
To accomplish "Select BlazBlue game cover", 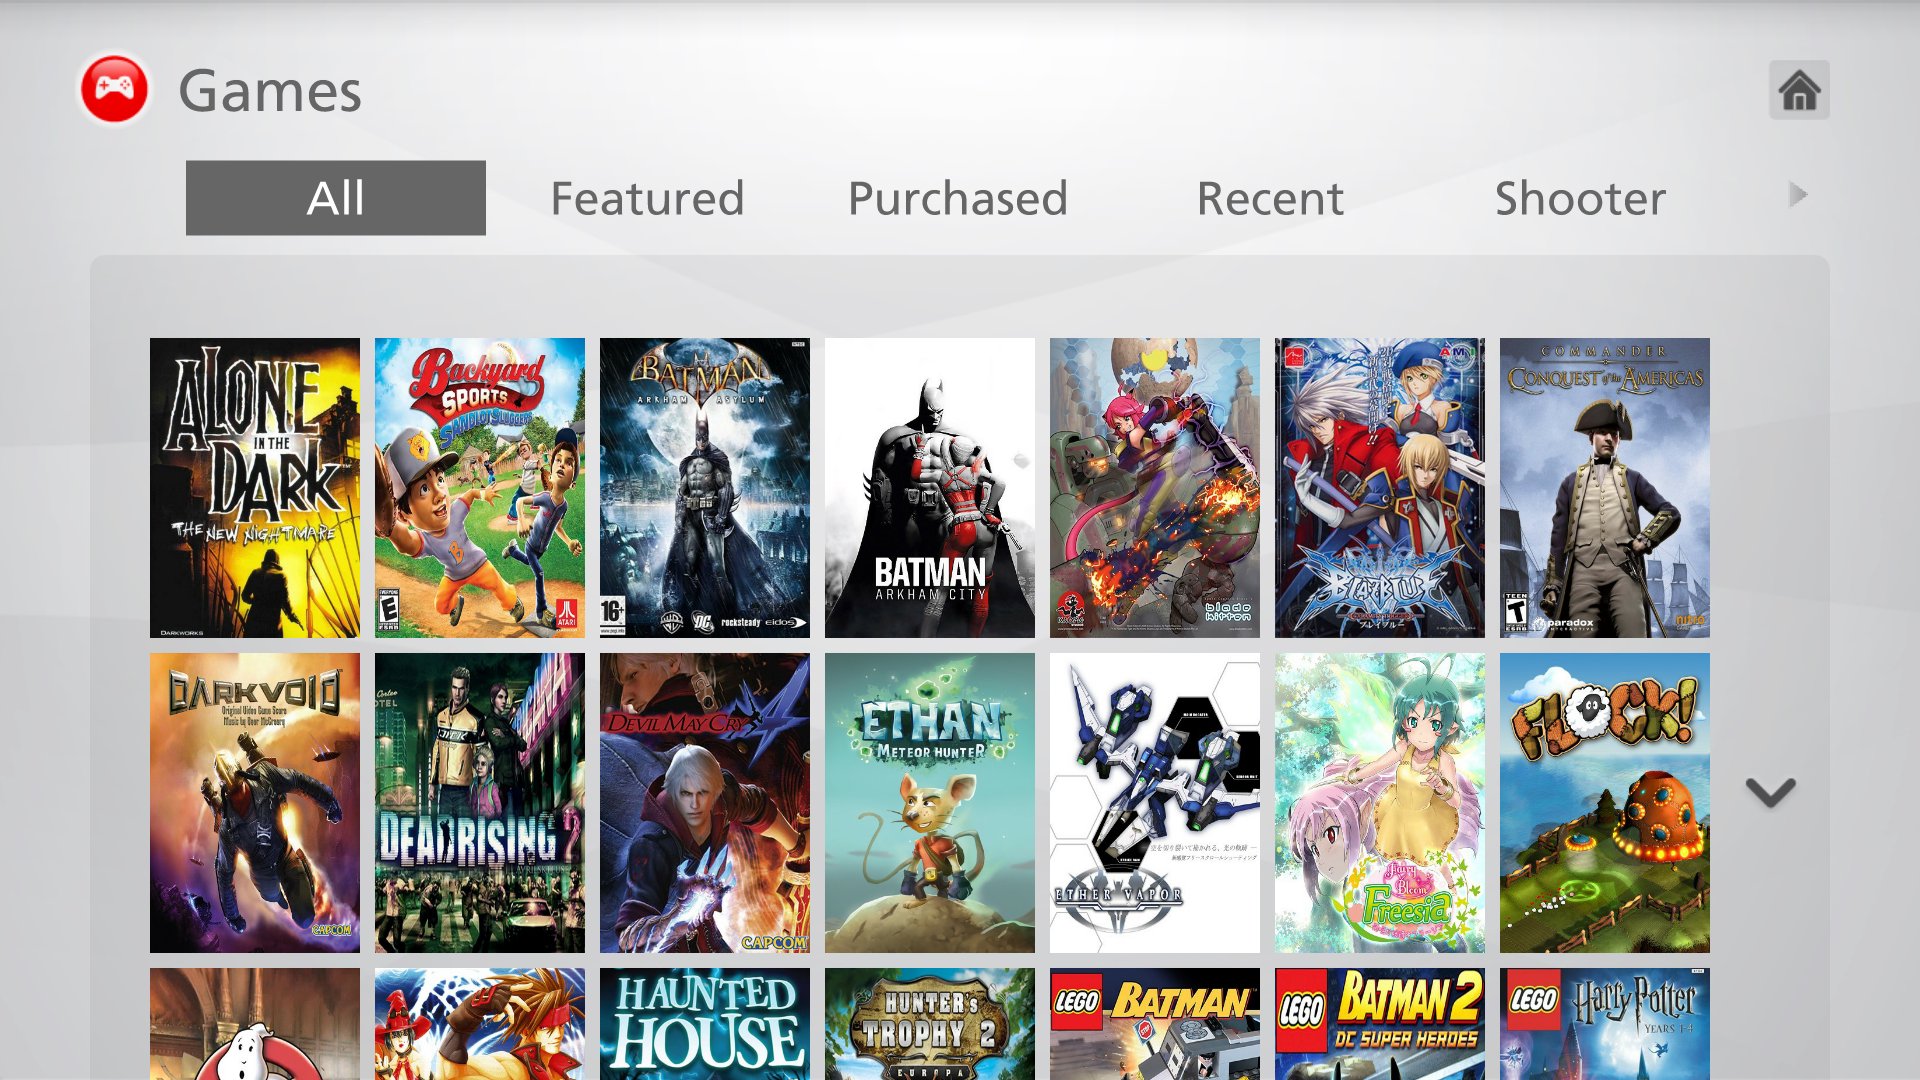I will [x=1380, y=488].
